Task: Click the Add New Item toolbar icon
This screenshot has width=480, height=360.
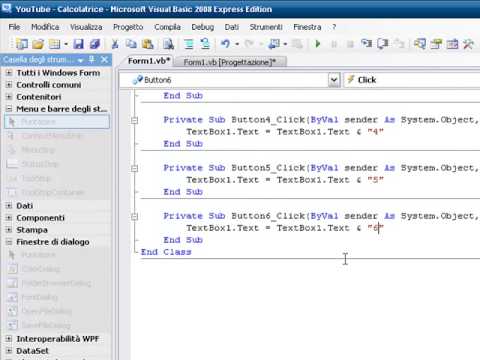Action: point(54,44)
